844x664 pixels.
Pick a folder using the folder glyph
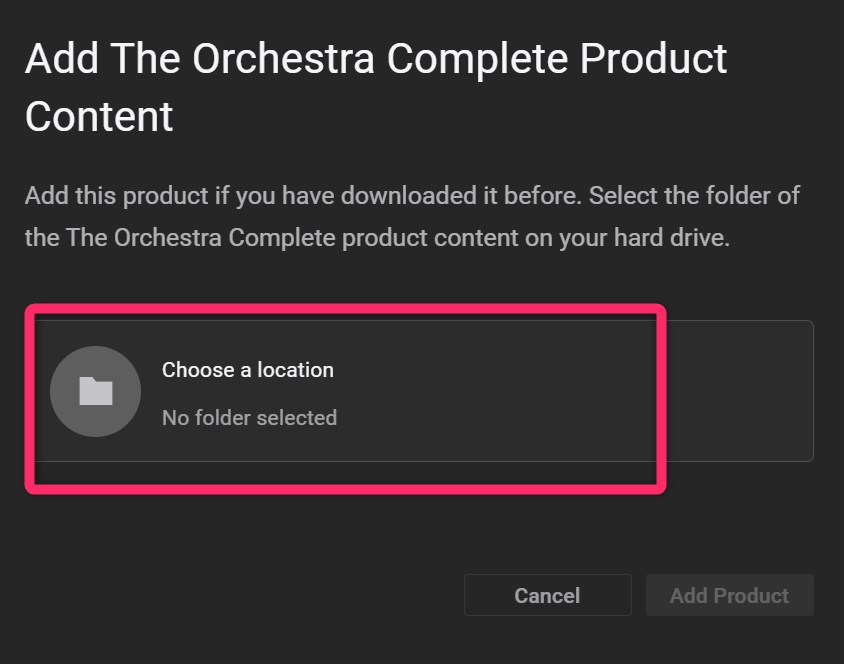coord(95,391)
